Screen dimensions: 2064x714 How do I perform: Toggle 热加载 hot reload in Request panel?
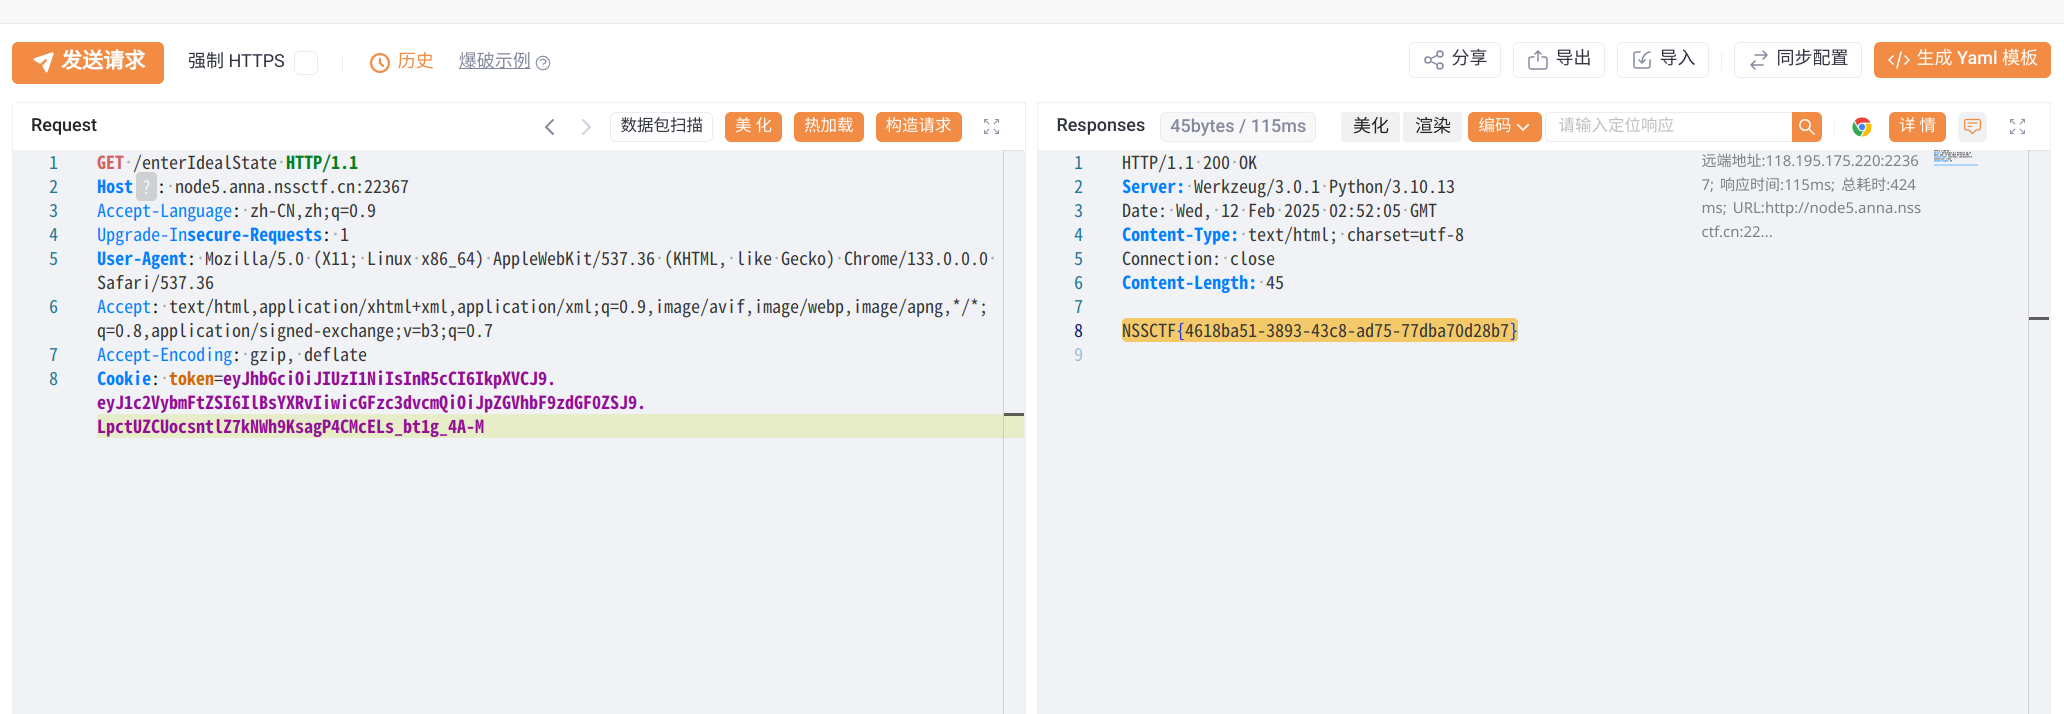(x=828, y=126)
